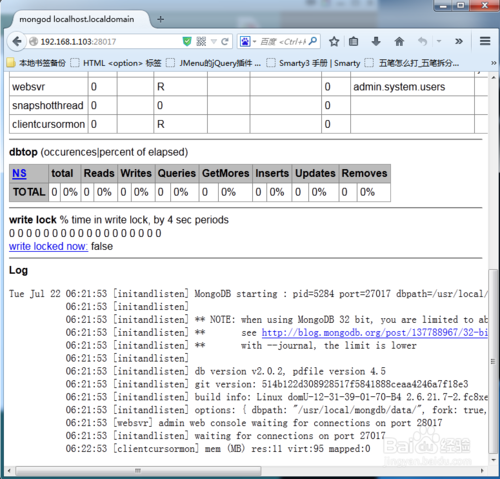The image size is (500, 479).
Task: Open the blog.mongodb.org link in the log
Action: (x=375, y=332)
